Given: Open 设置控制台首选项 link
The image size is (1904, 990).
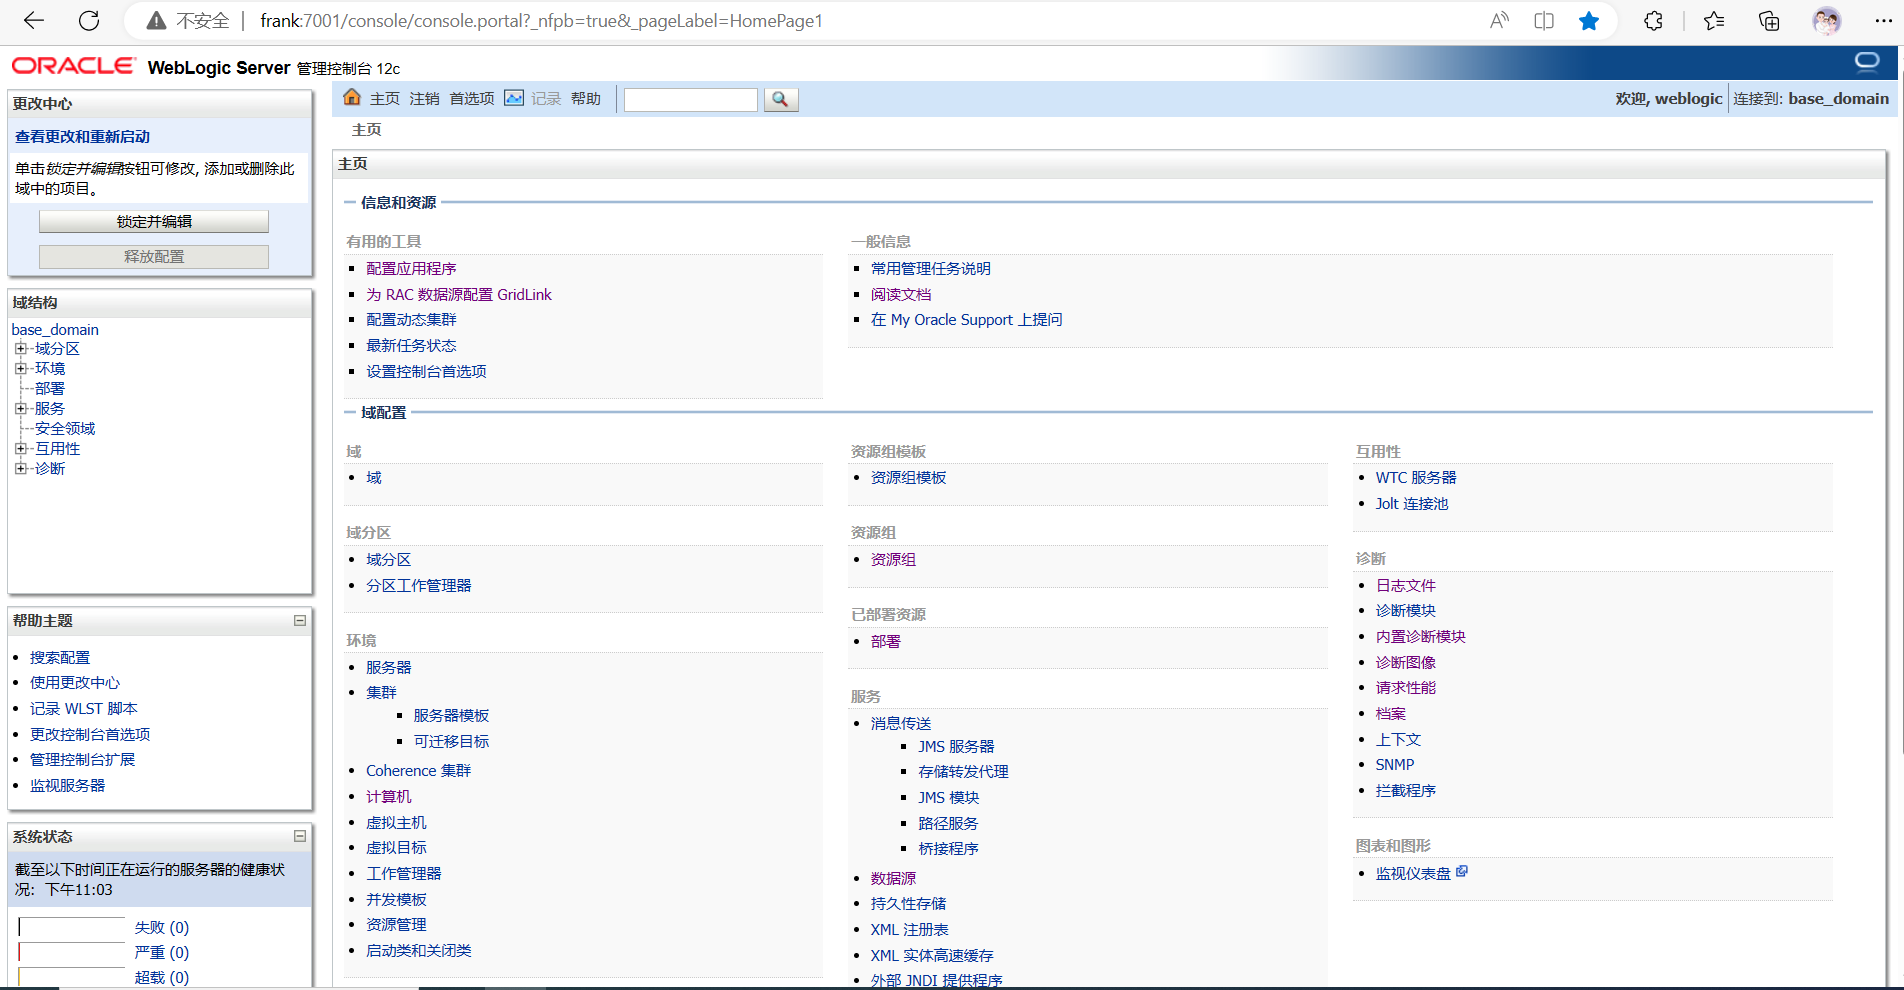Looking at the screenshot, I should coord(426,371).
